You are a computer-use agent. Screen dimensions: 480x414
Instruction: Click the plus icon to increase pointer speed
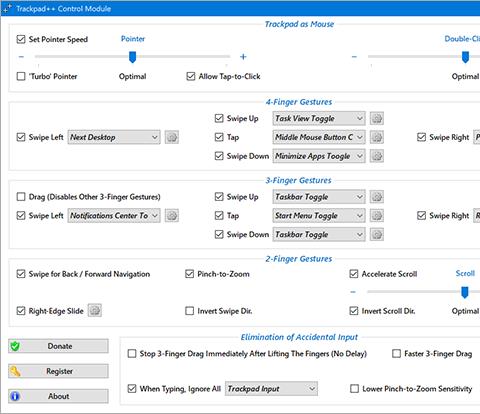click(x=243, y=57)
